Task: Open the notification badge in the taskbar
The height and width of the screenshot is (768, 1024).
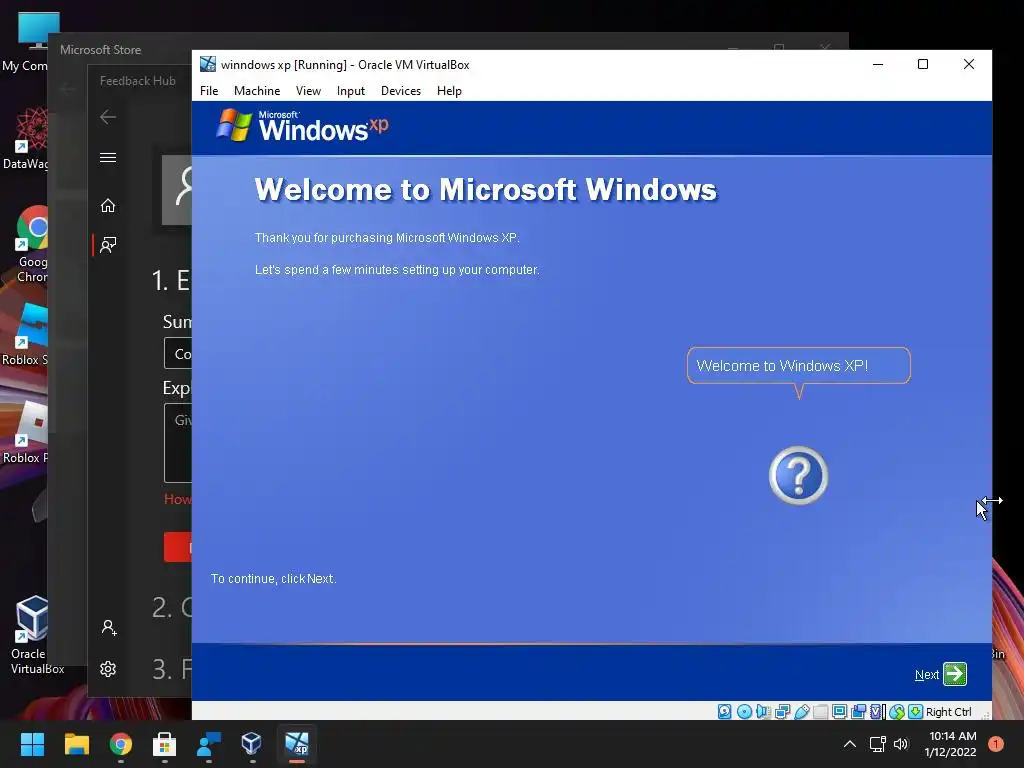Action: pyautogui.click(x=996, y=744)
